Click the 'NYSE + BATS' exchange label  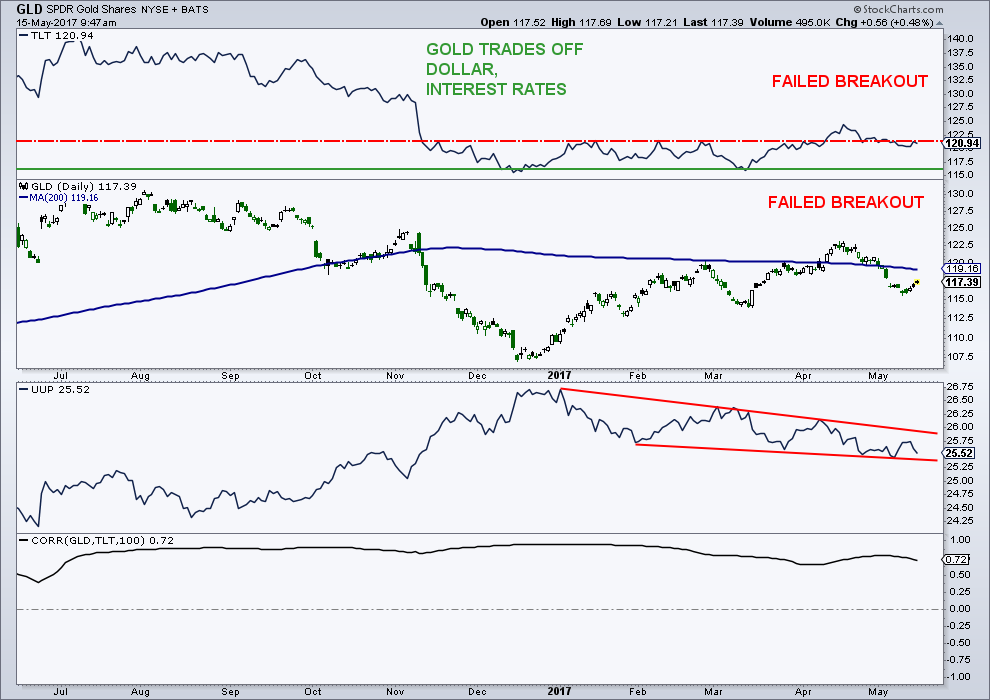click(x=174, y=9)
